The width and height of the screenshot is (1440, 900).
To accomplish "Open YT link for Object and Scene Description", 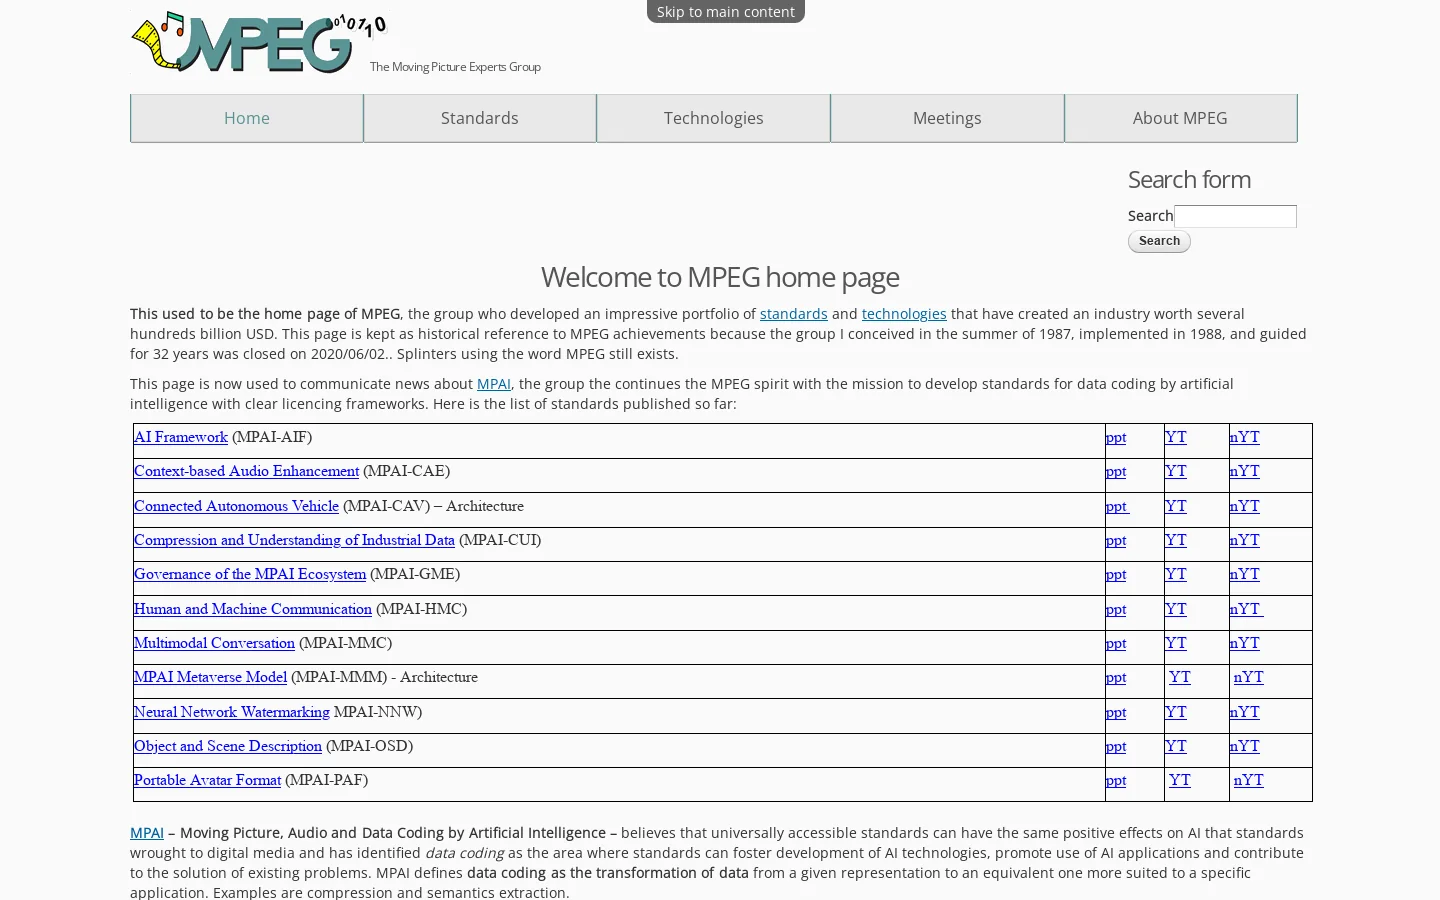I will coord(1176,746).
